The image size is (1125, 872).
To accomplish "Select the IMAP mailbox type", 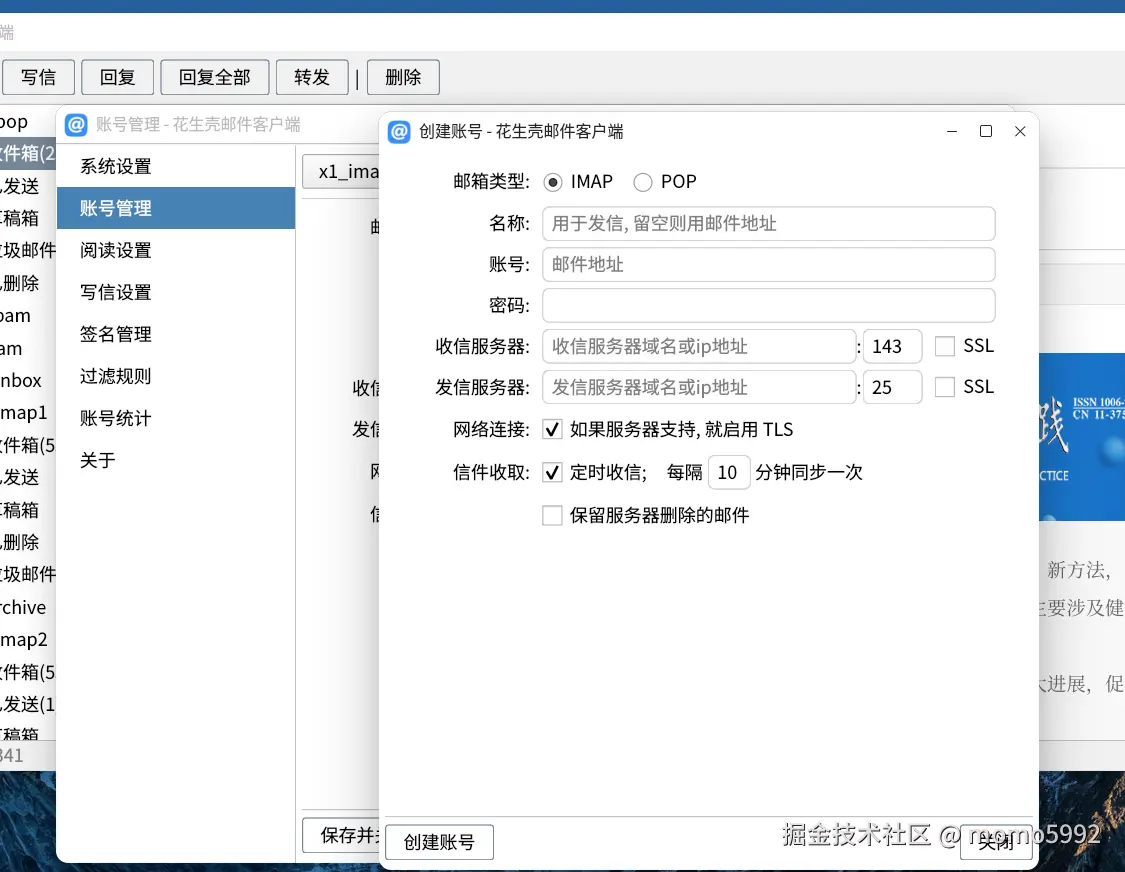I will 555,182.
